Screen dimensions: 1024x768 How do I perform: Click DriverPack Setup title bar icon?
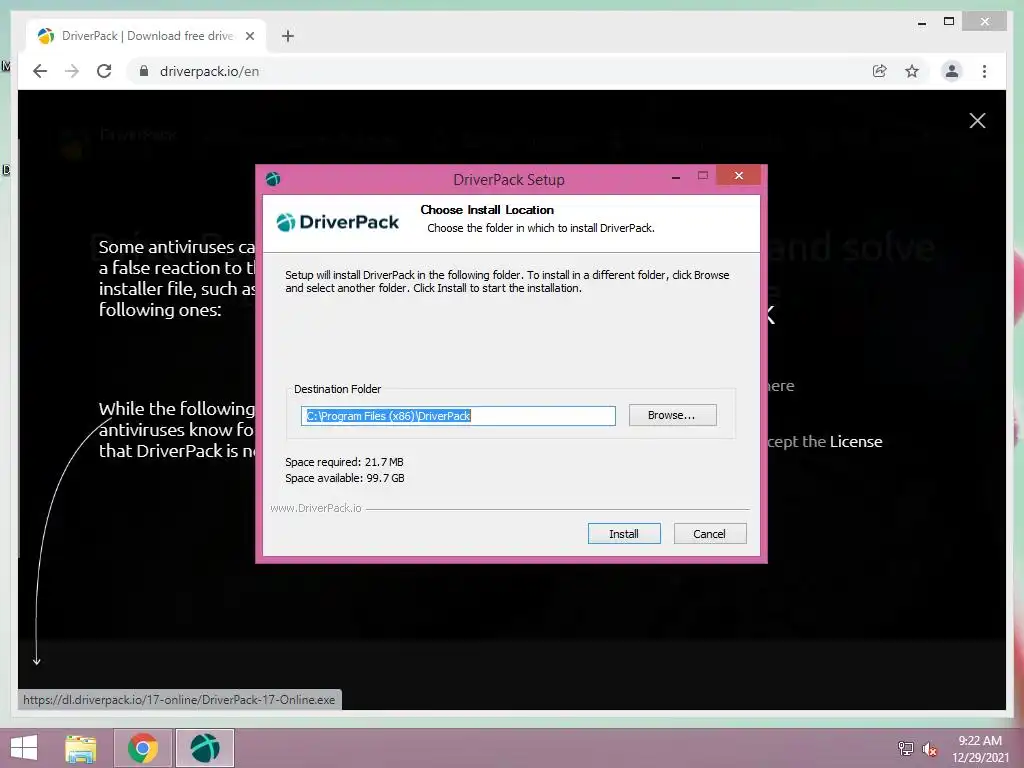(x=273, y=179)
